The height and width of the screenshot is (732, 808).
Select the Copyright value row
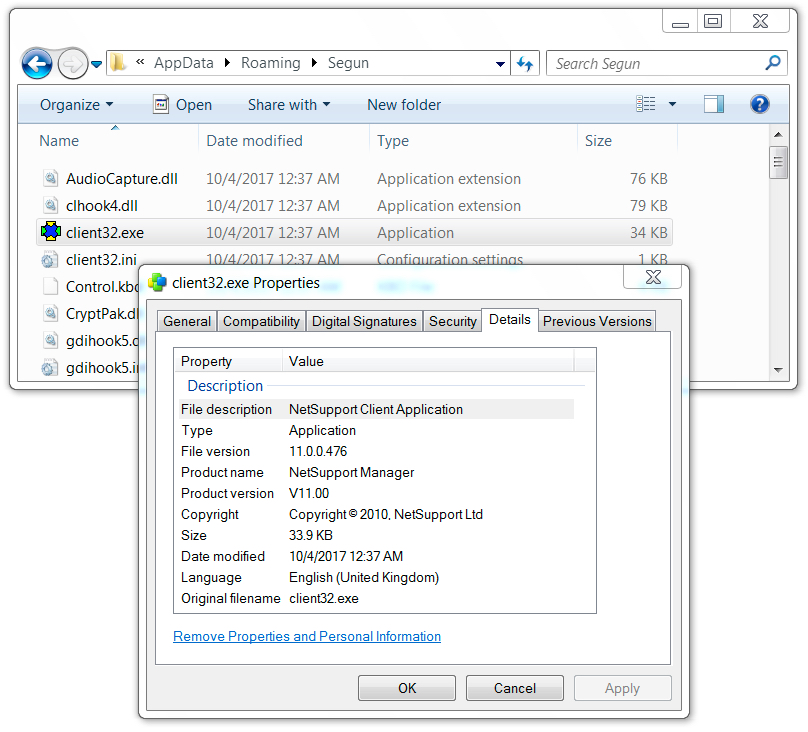[377, 515]
